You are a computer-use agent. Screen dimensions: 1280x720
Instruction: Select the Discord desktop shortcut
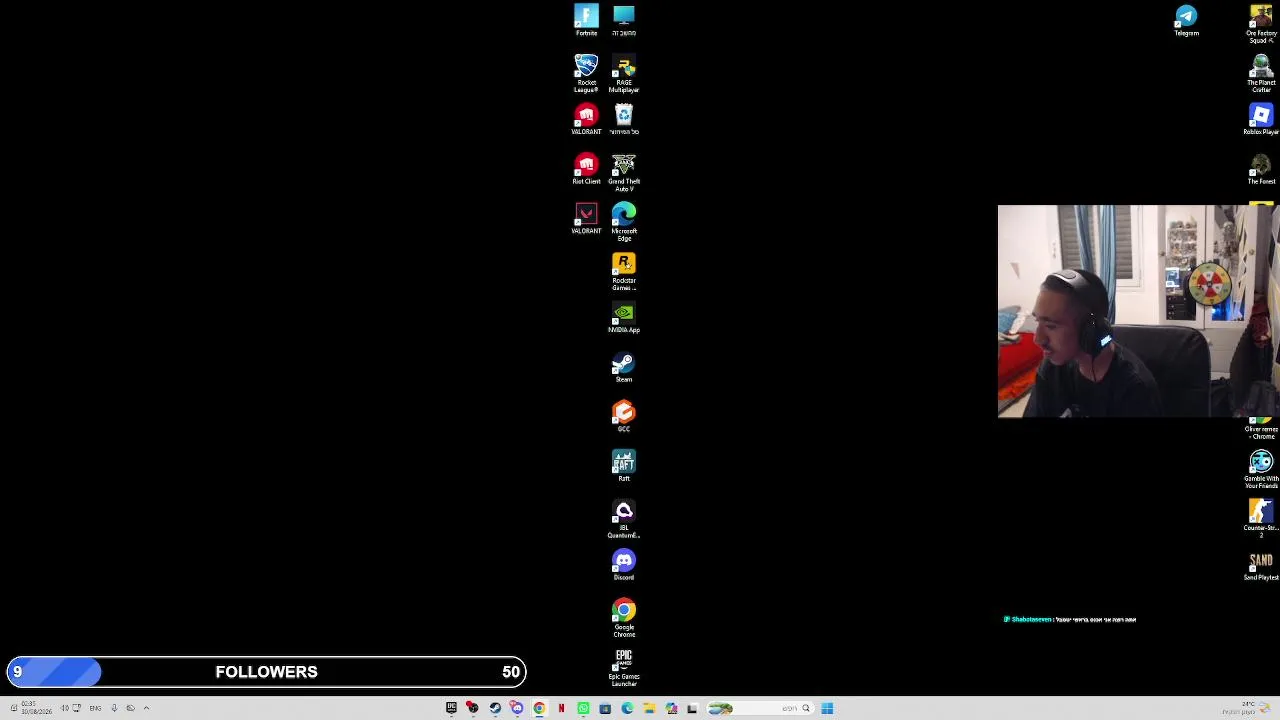point(623,565)
